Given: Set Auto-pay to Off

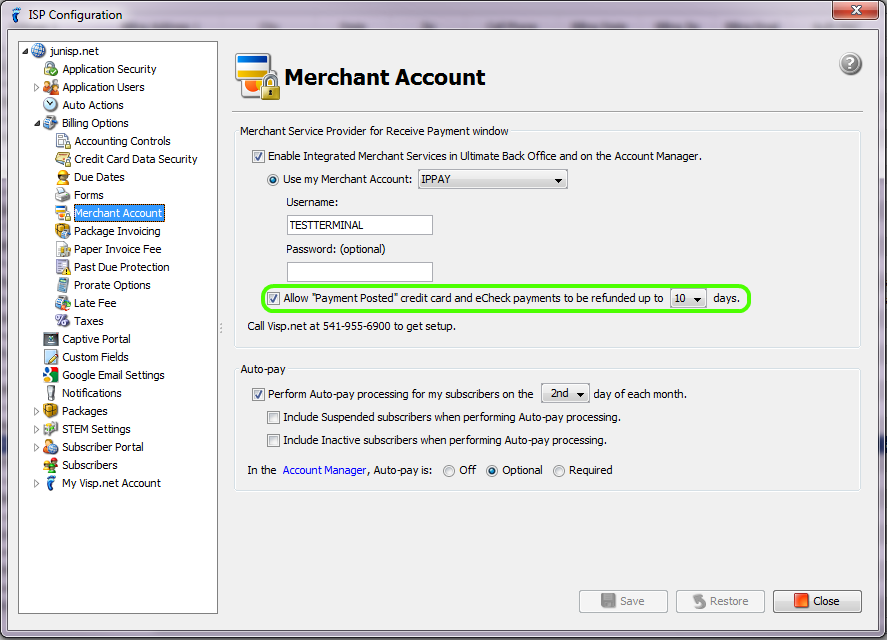Looking at the screenshot, I should tap(449, 471).
